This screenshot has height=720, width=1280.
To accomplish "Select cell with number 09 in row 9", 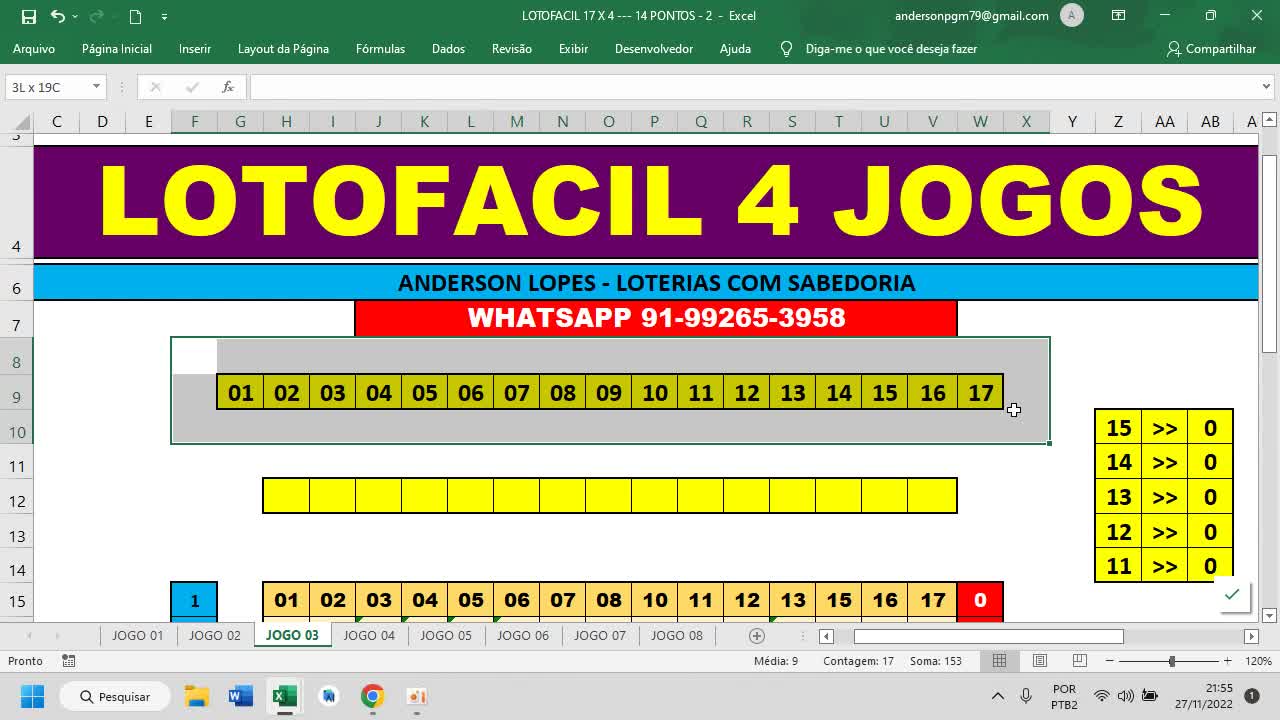I will (x=609, y=392).
